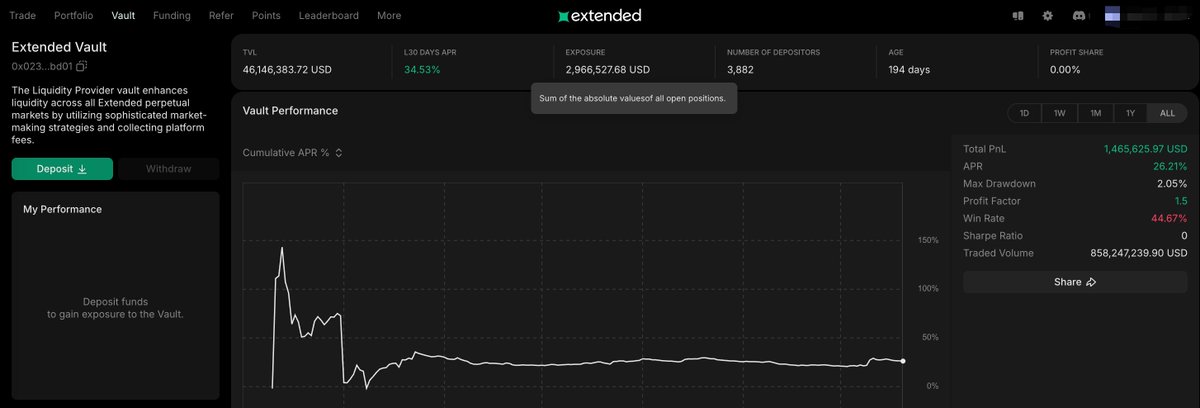Click the Withdraw button
Screen dimensions: 1200x408
pos(168,169)
